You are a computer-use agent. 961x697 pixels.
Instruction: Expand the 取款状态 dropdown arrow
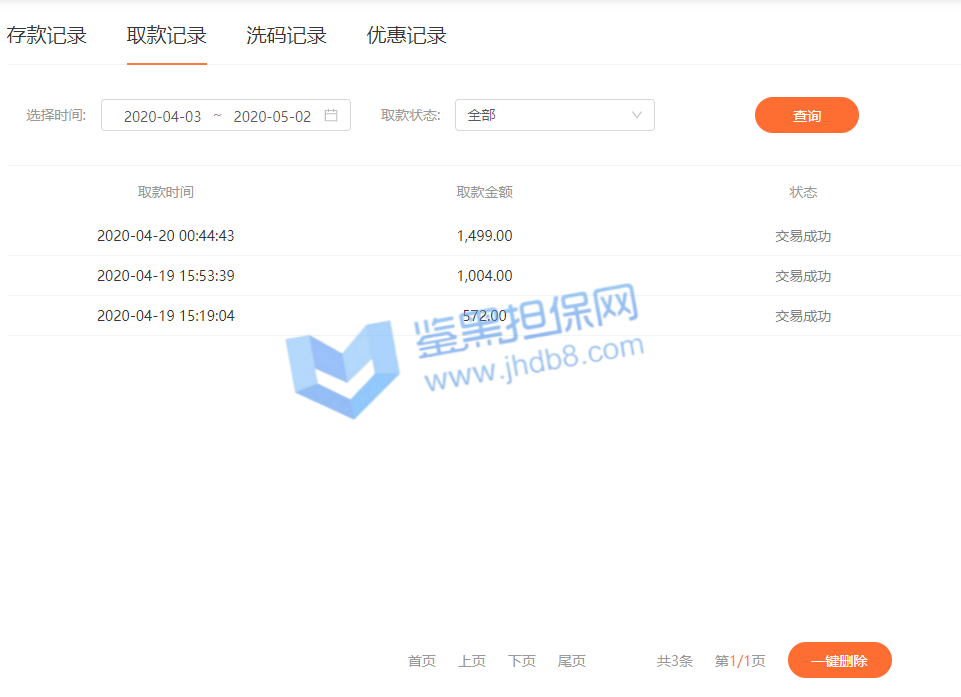click(637, 115)
